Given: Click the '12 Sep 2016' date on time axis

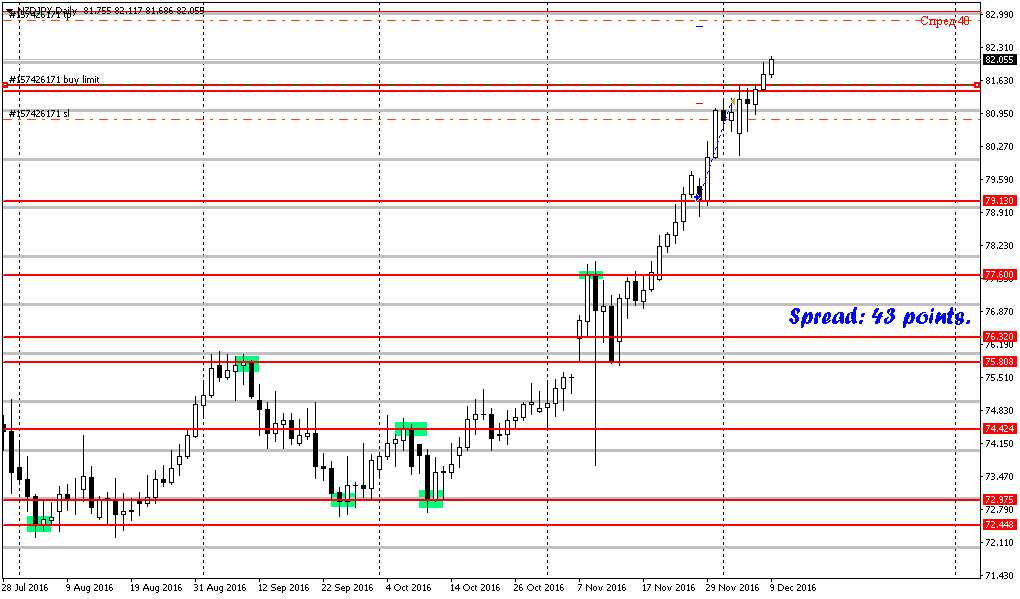Looking at the screenshot, I should [284, 587].
